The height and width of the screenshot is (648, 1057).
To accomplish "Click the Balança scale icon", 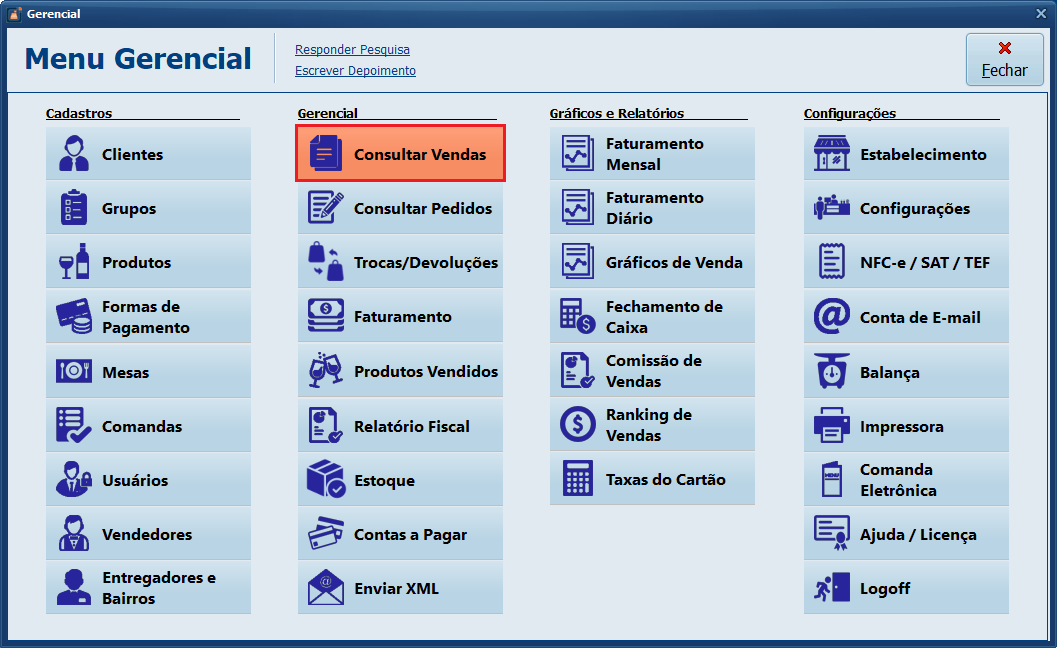I will (x=831, y=372).
